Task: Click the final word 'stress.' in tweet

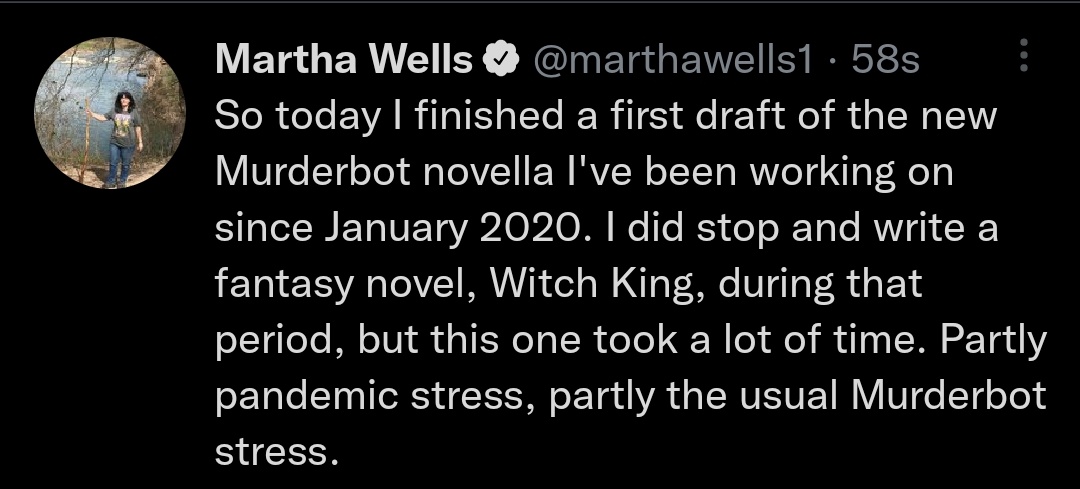Action: 272,454
